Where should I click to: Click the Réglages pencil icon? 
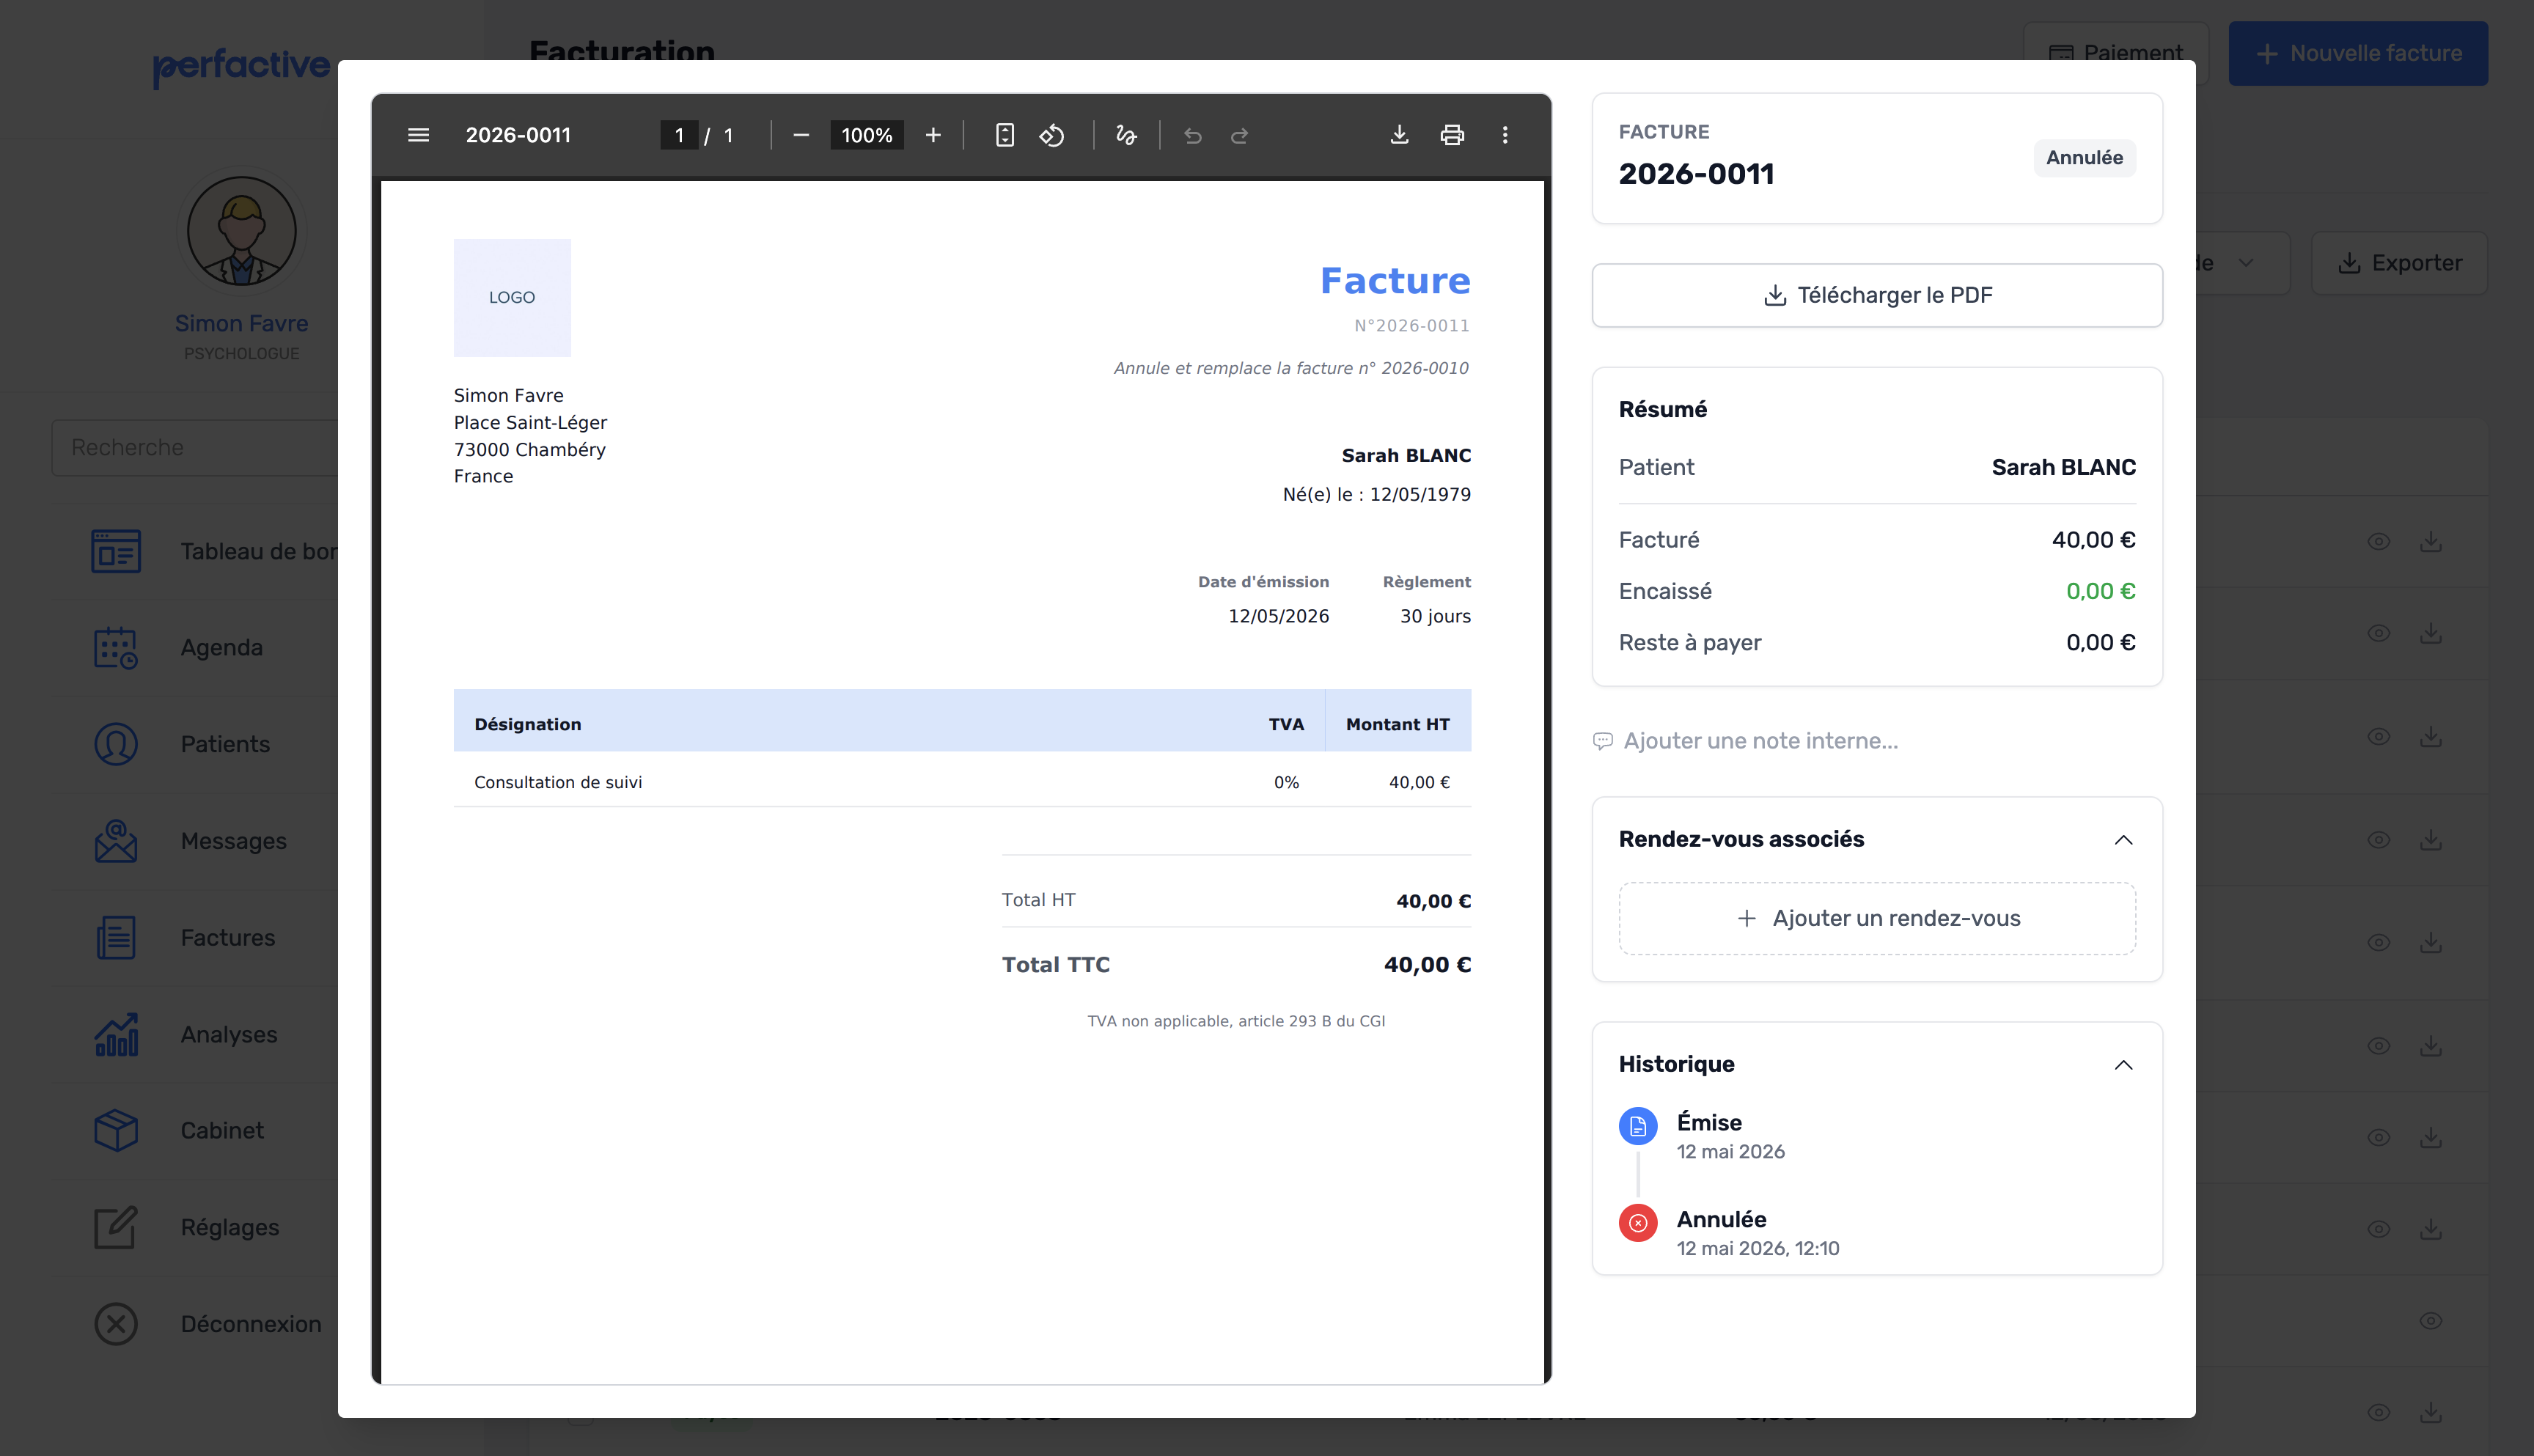116,1227
